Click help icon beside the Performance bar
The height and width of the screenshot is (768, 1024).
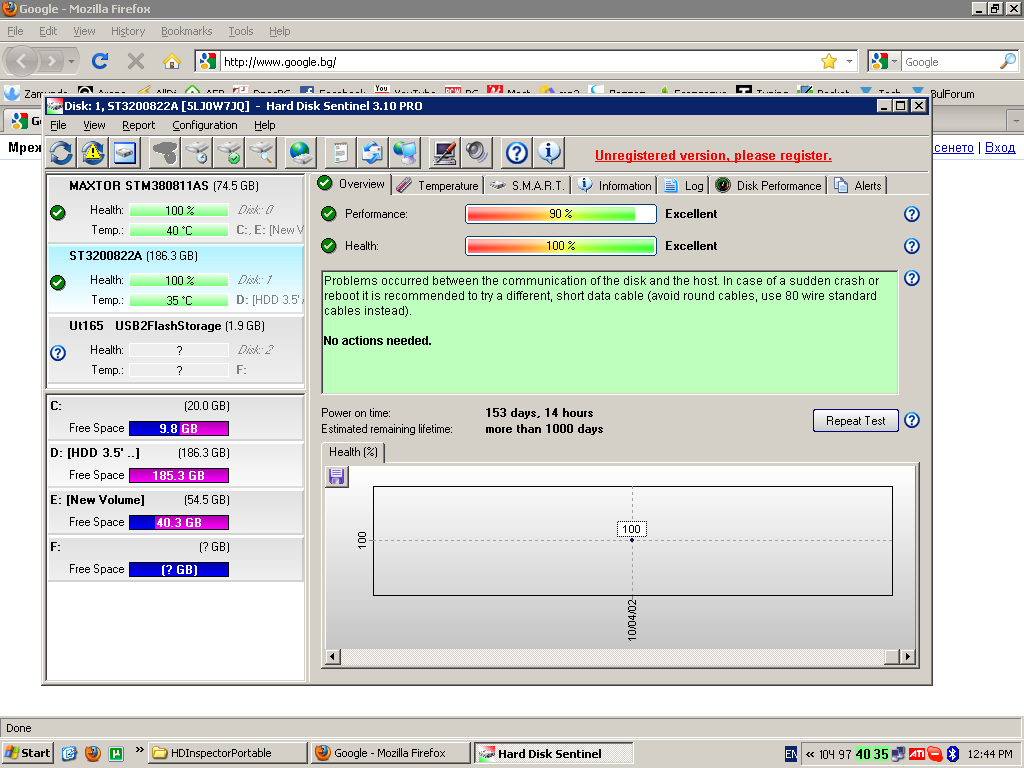pyautogui.click(x=911, y=214)
